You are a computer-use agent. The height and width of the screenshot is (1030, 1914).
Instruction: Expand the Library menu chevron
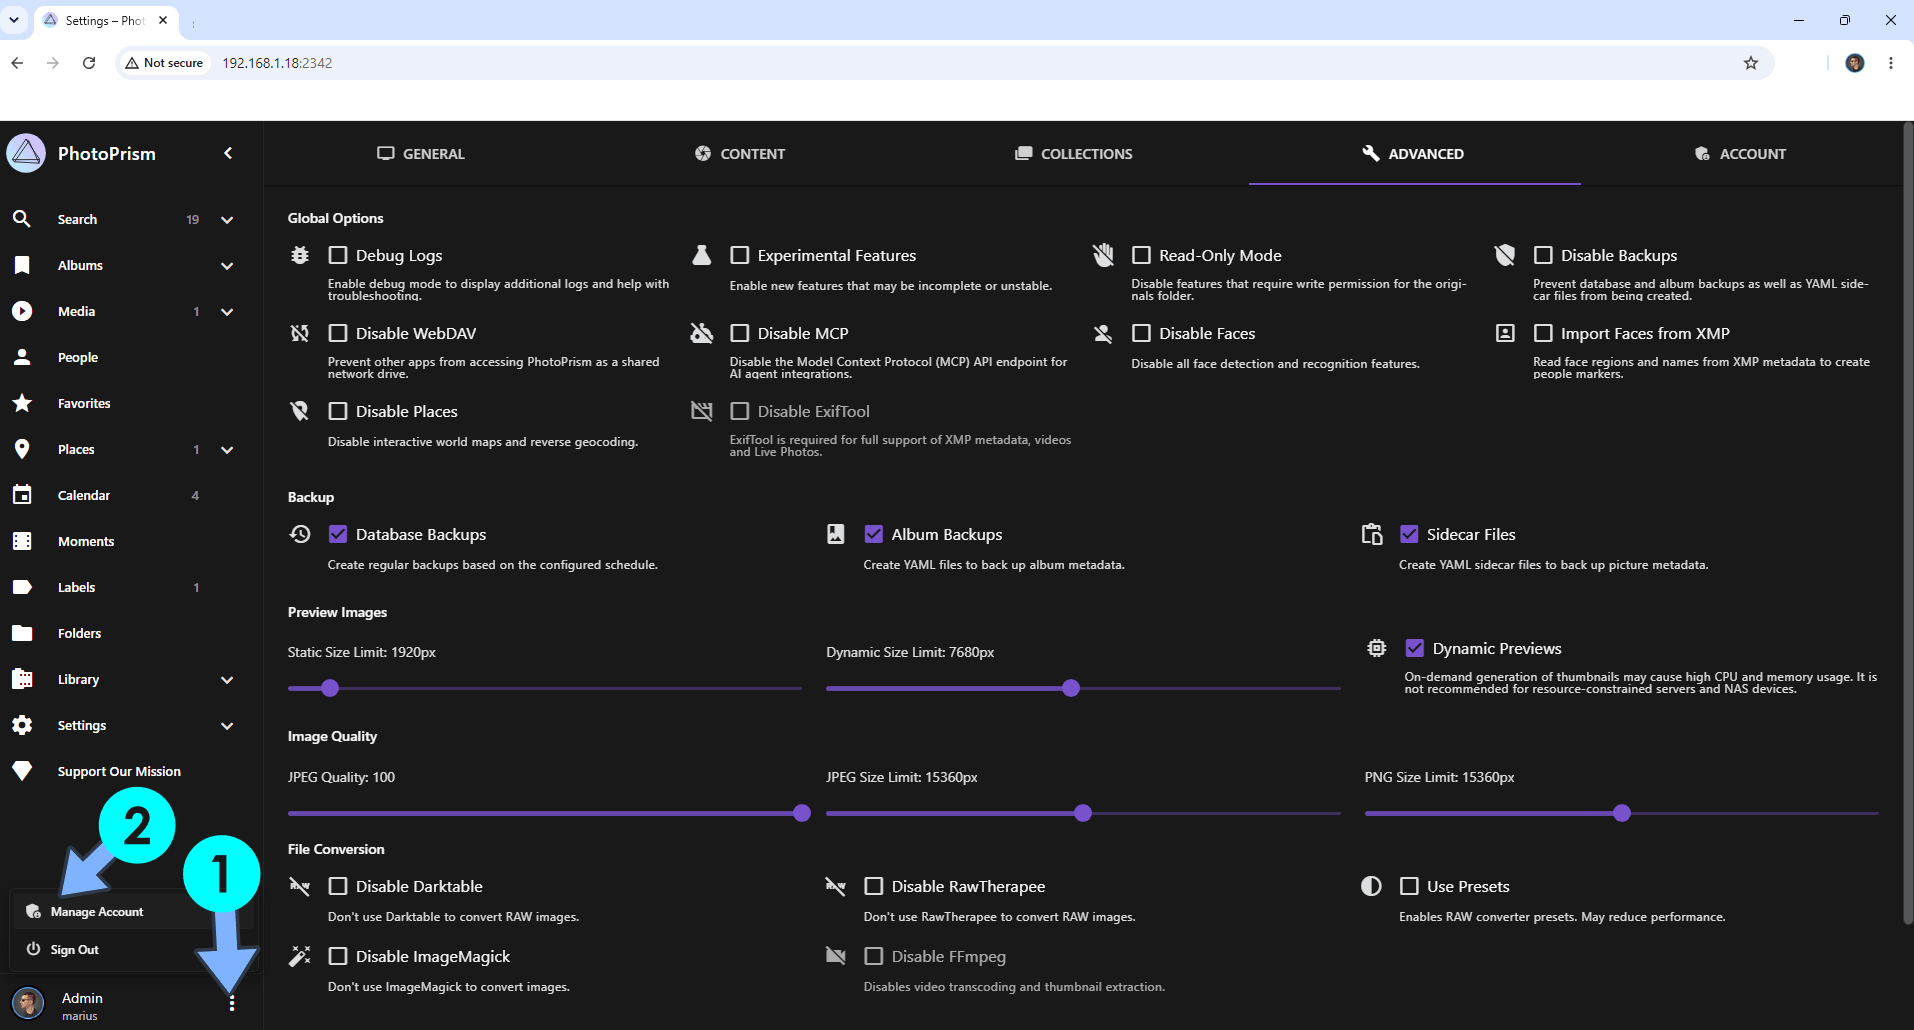(x=227, y=680)
